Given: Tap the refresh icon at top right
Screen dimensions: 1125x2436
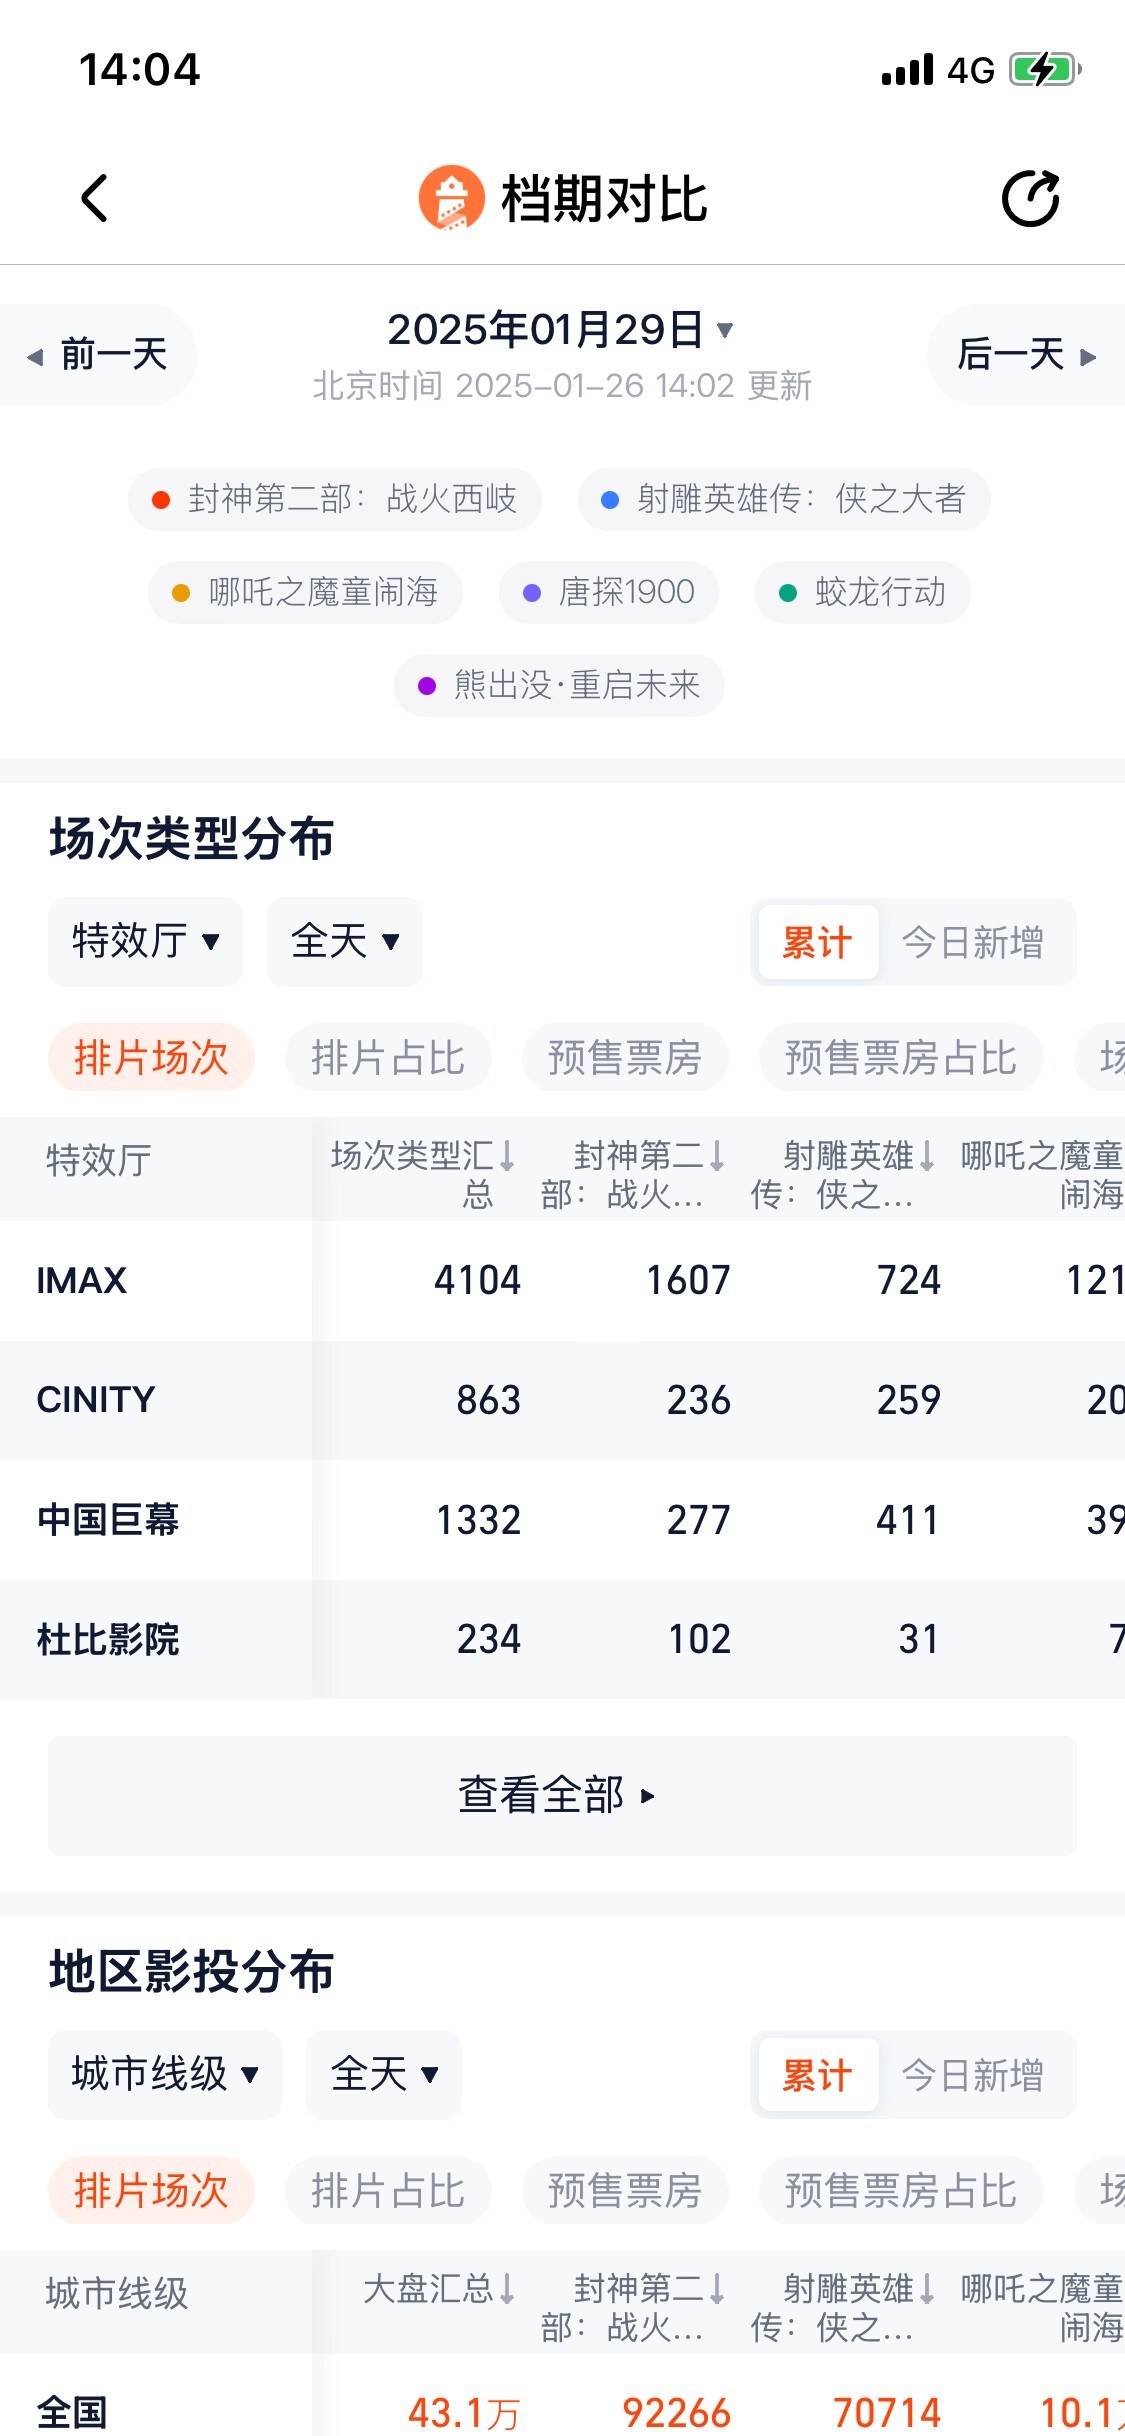Looking at the screenshot, I should coord(1030,198).
